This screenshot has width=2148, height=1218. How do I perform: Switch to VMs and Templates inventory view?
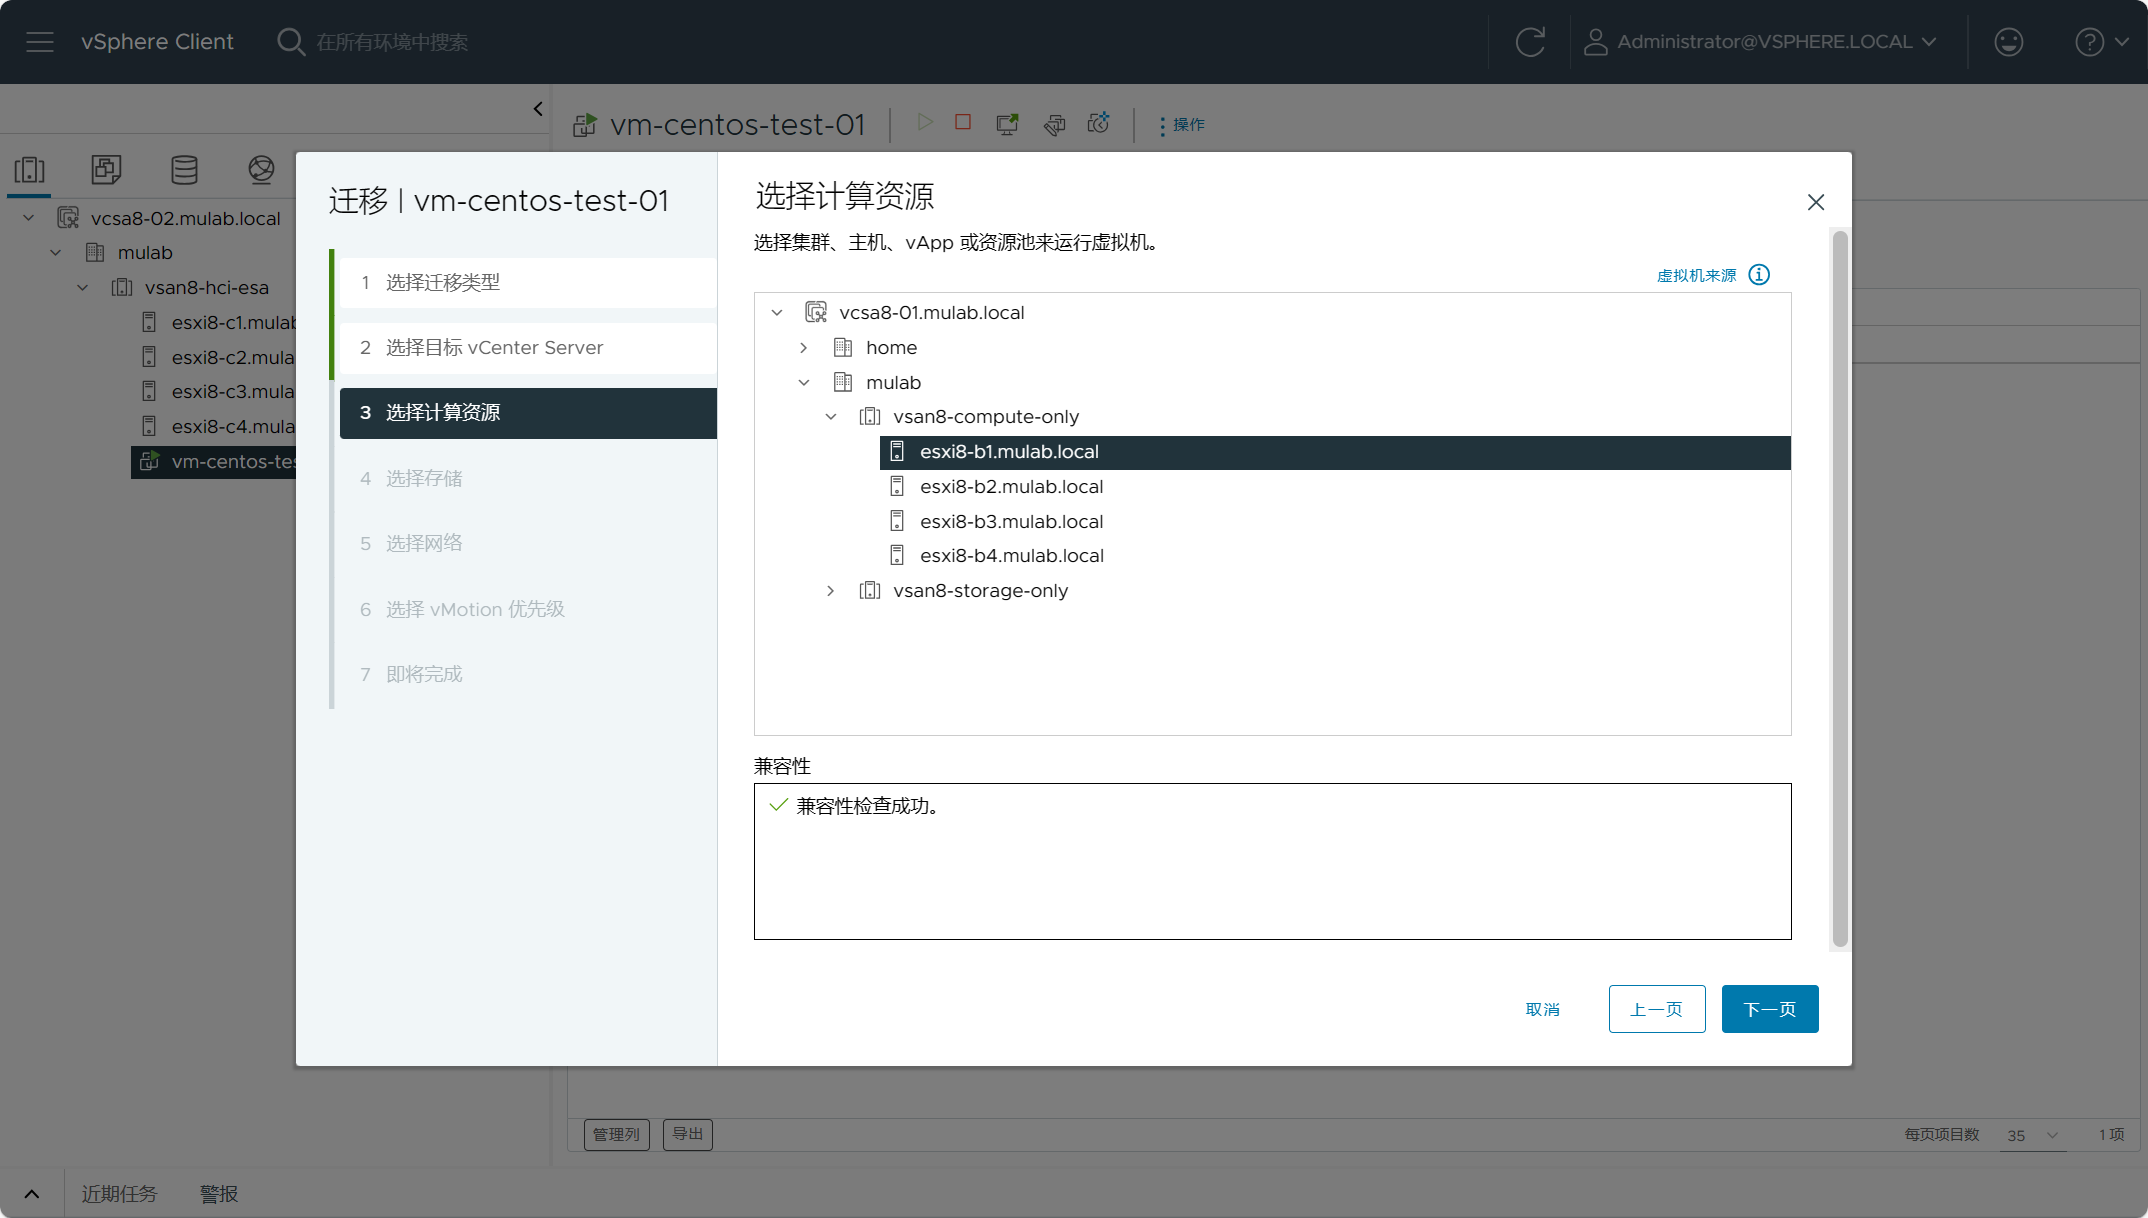tap(106, 170)
